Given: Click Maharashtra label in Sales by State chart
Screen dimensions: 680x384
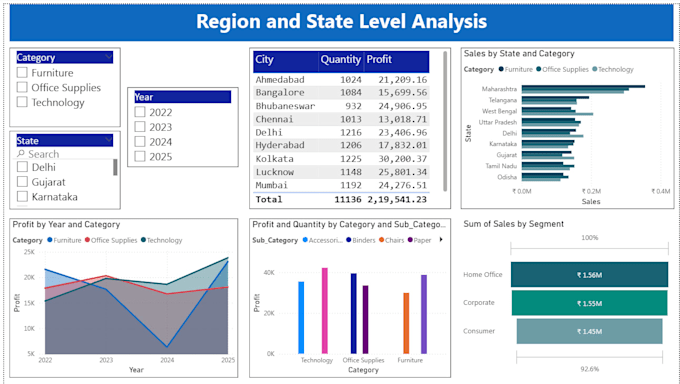Looking at the screenshot, I should [499, 89].
